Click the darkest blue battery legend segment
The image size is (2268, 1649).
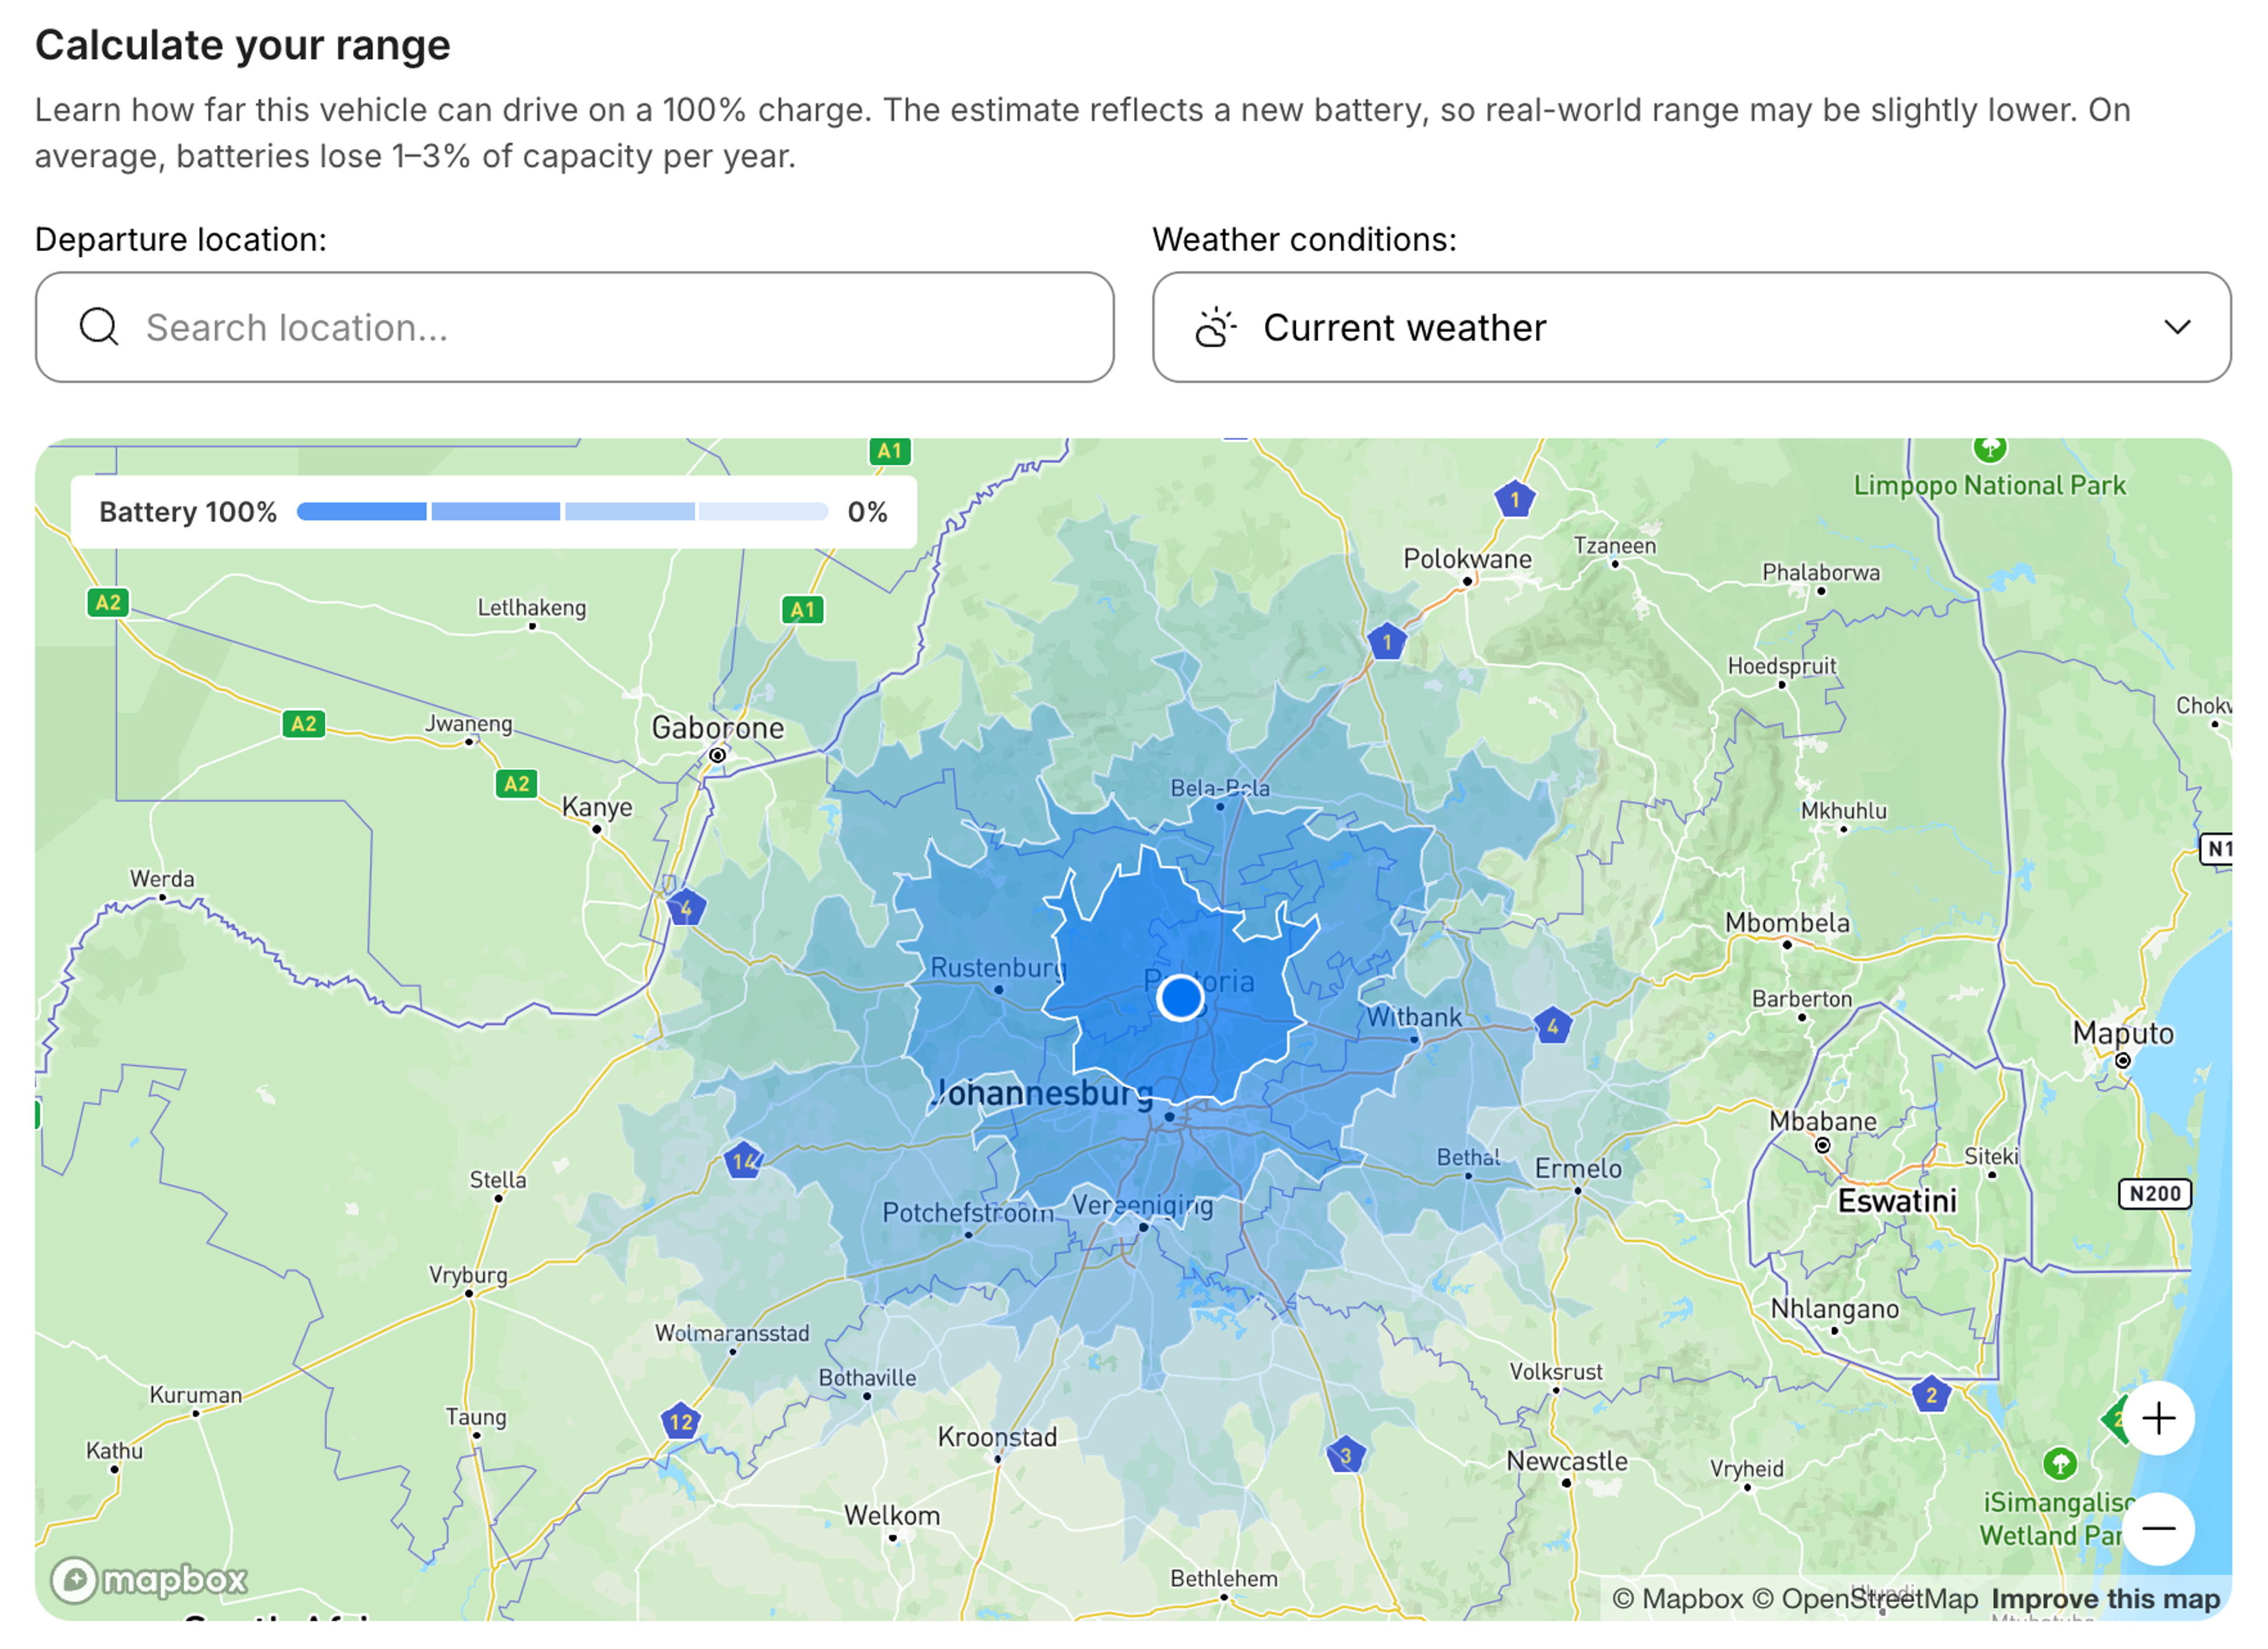[x=361, y=511]
